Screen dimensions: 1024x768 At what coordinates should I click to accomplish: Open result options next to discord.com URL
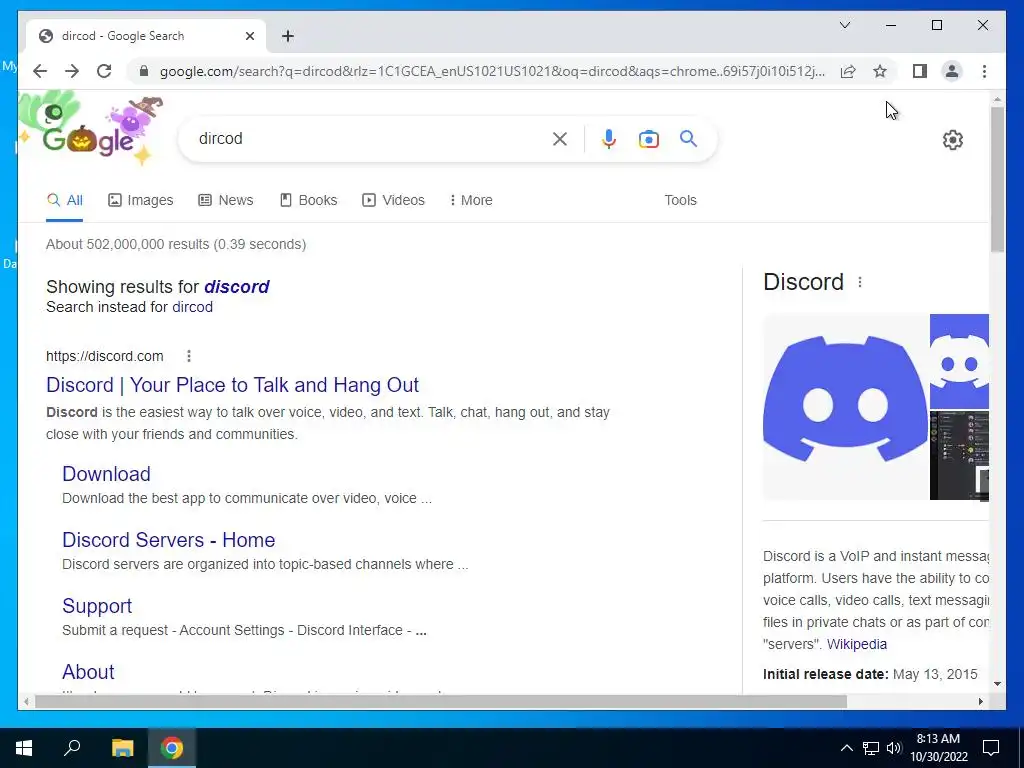pyautogui.click(x=189, y=356)
